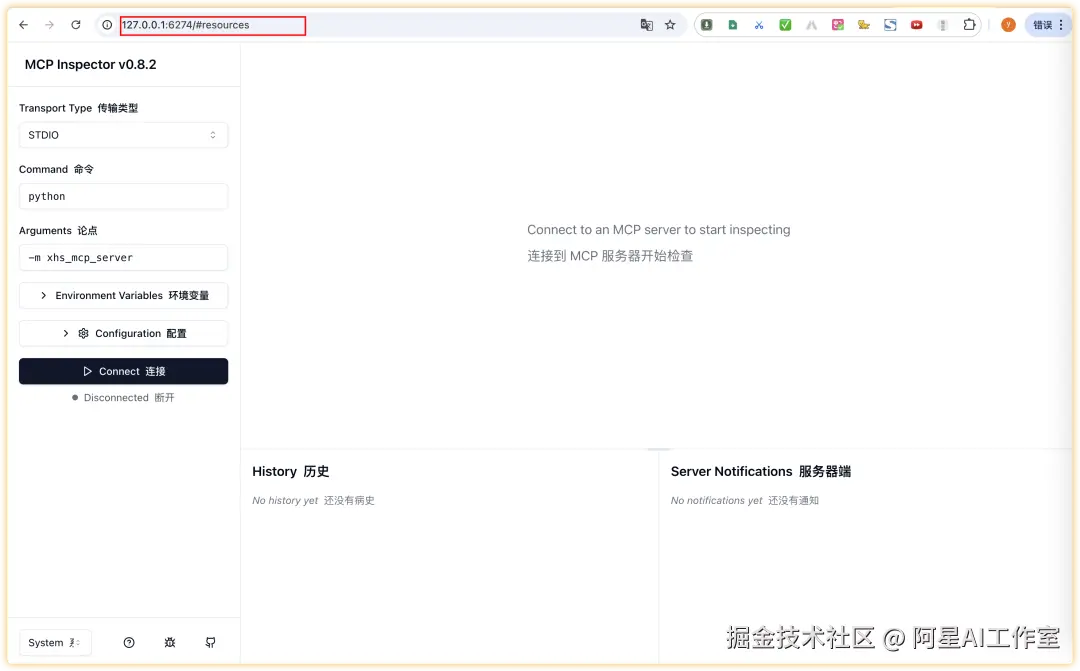Open the System theme dropdown

click(x=55, y=643)
